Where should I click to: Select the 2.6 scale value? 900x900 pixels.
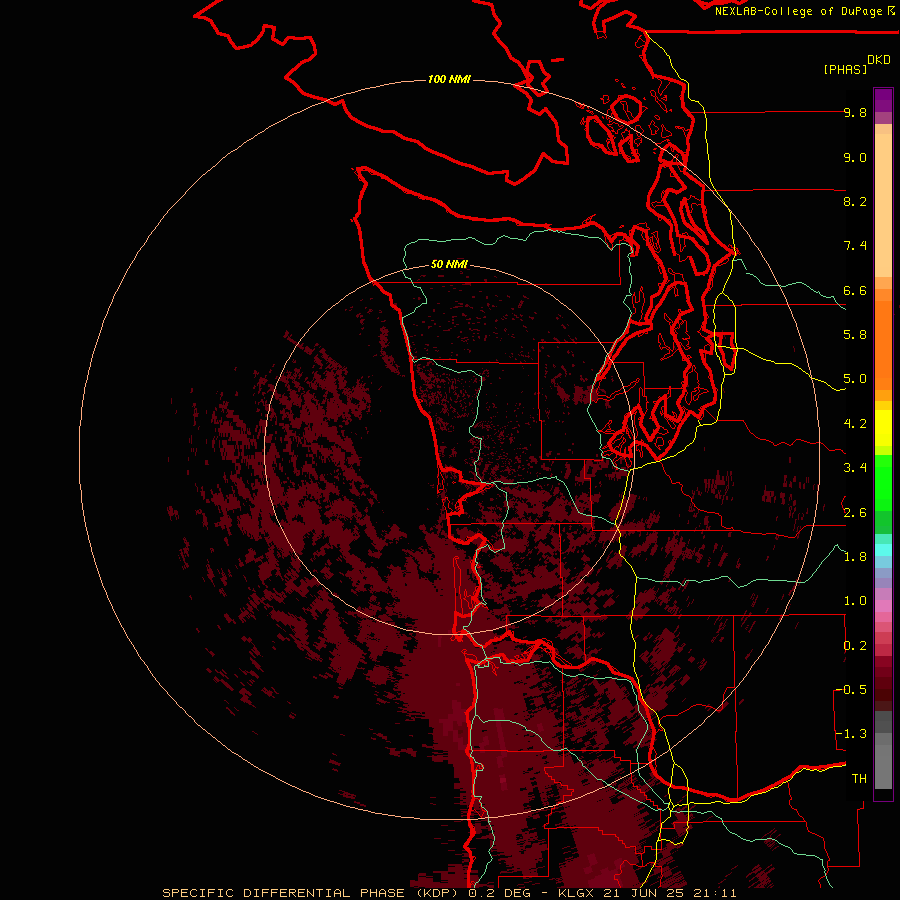tap(855, 513)
